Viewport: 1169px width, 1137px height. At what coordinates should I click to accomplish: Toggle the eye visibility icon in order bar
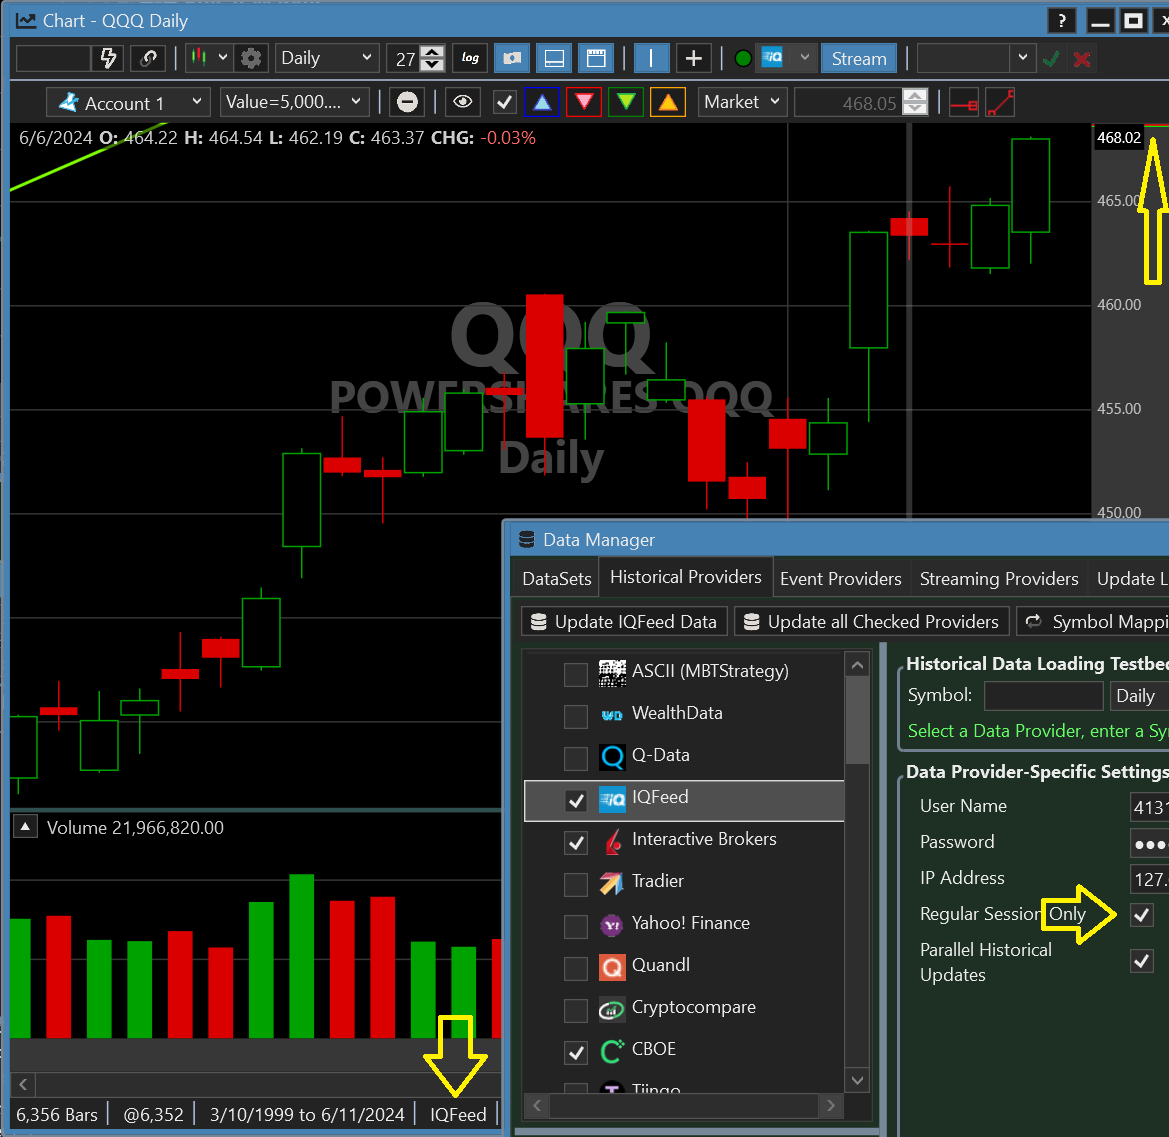[x=461, y=102]
